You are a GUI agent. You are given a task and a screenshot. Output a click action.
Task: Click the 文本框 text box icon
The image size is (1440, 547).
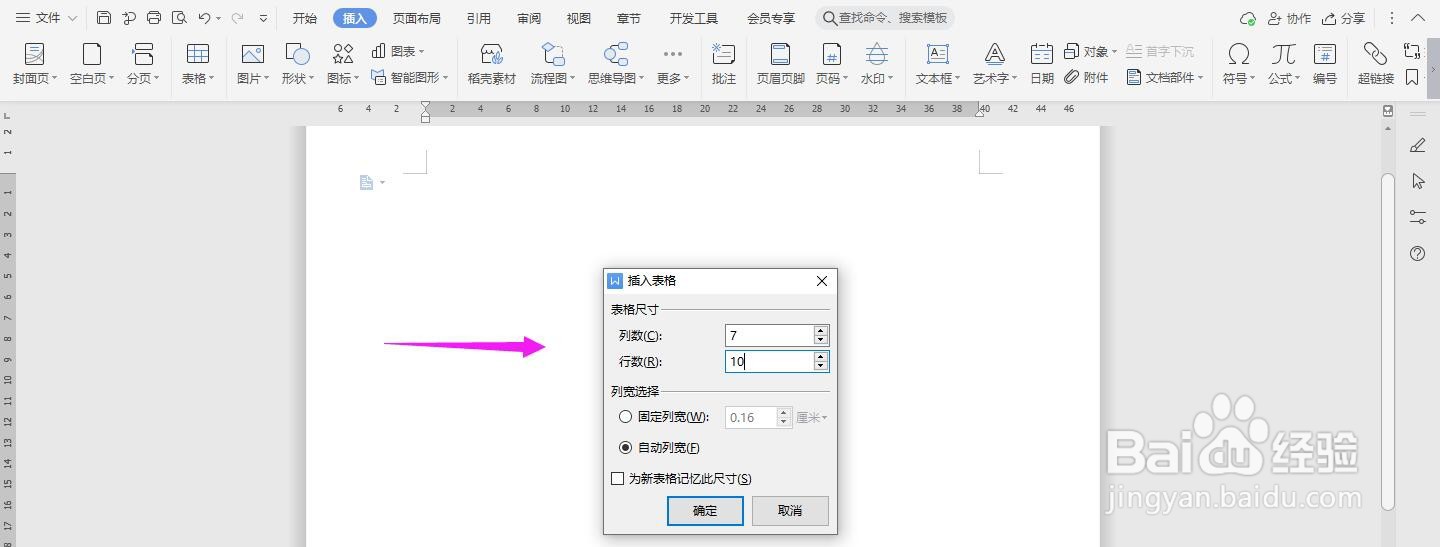tap(938, 54)
